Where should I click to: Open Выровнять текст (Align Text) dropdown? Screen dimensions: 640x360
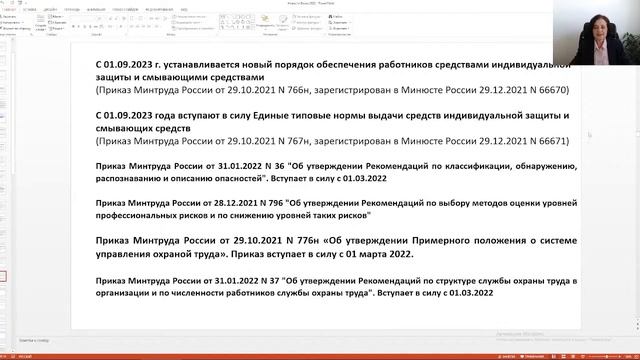point(187,22)
